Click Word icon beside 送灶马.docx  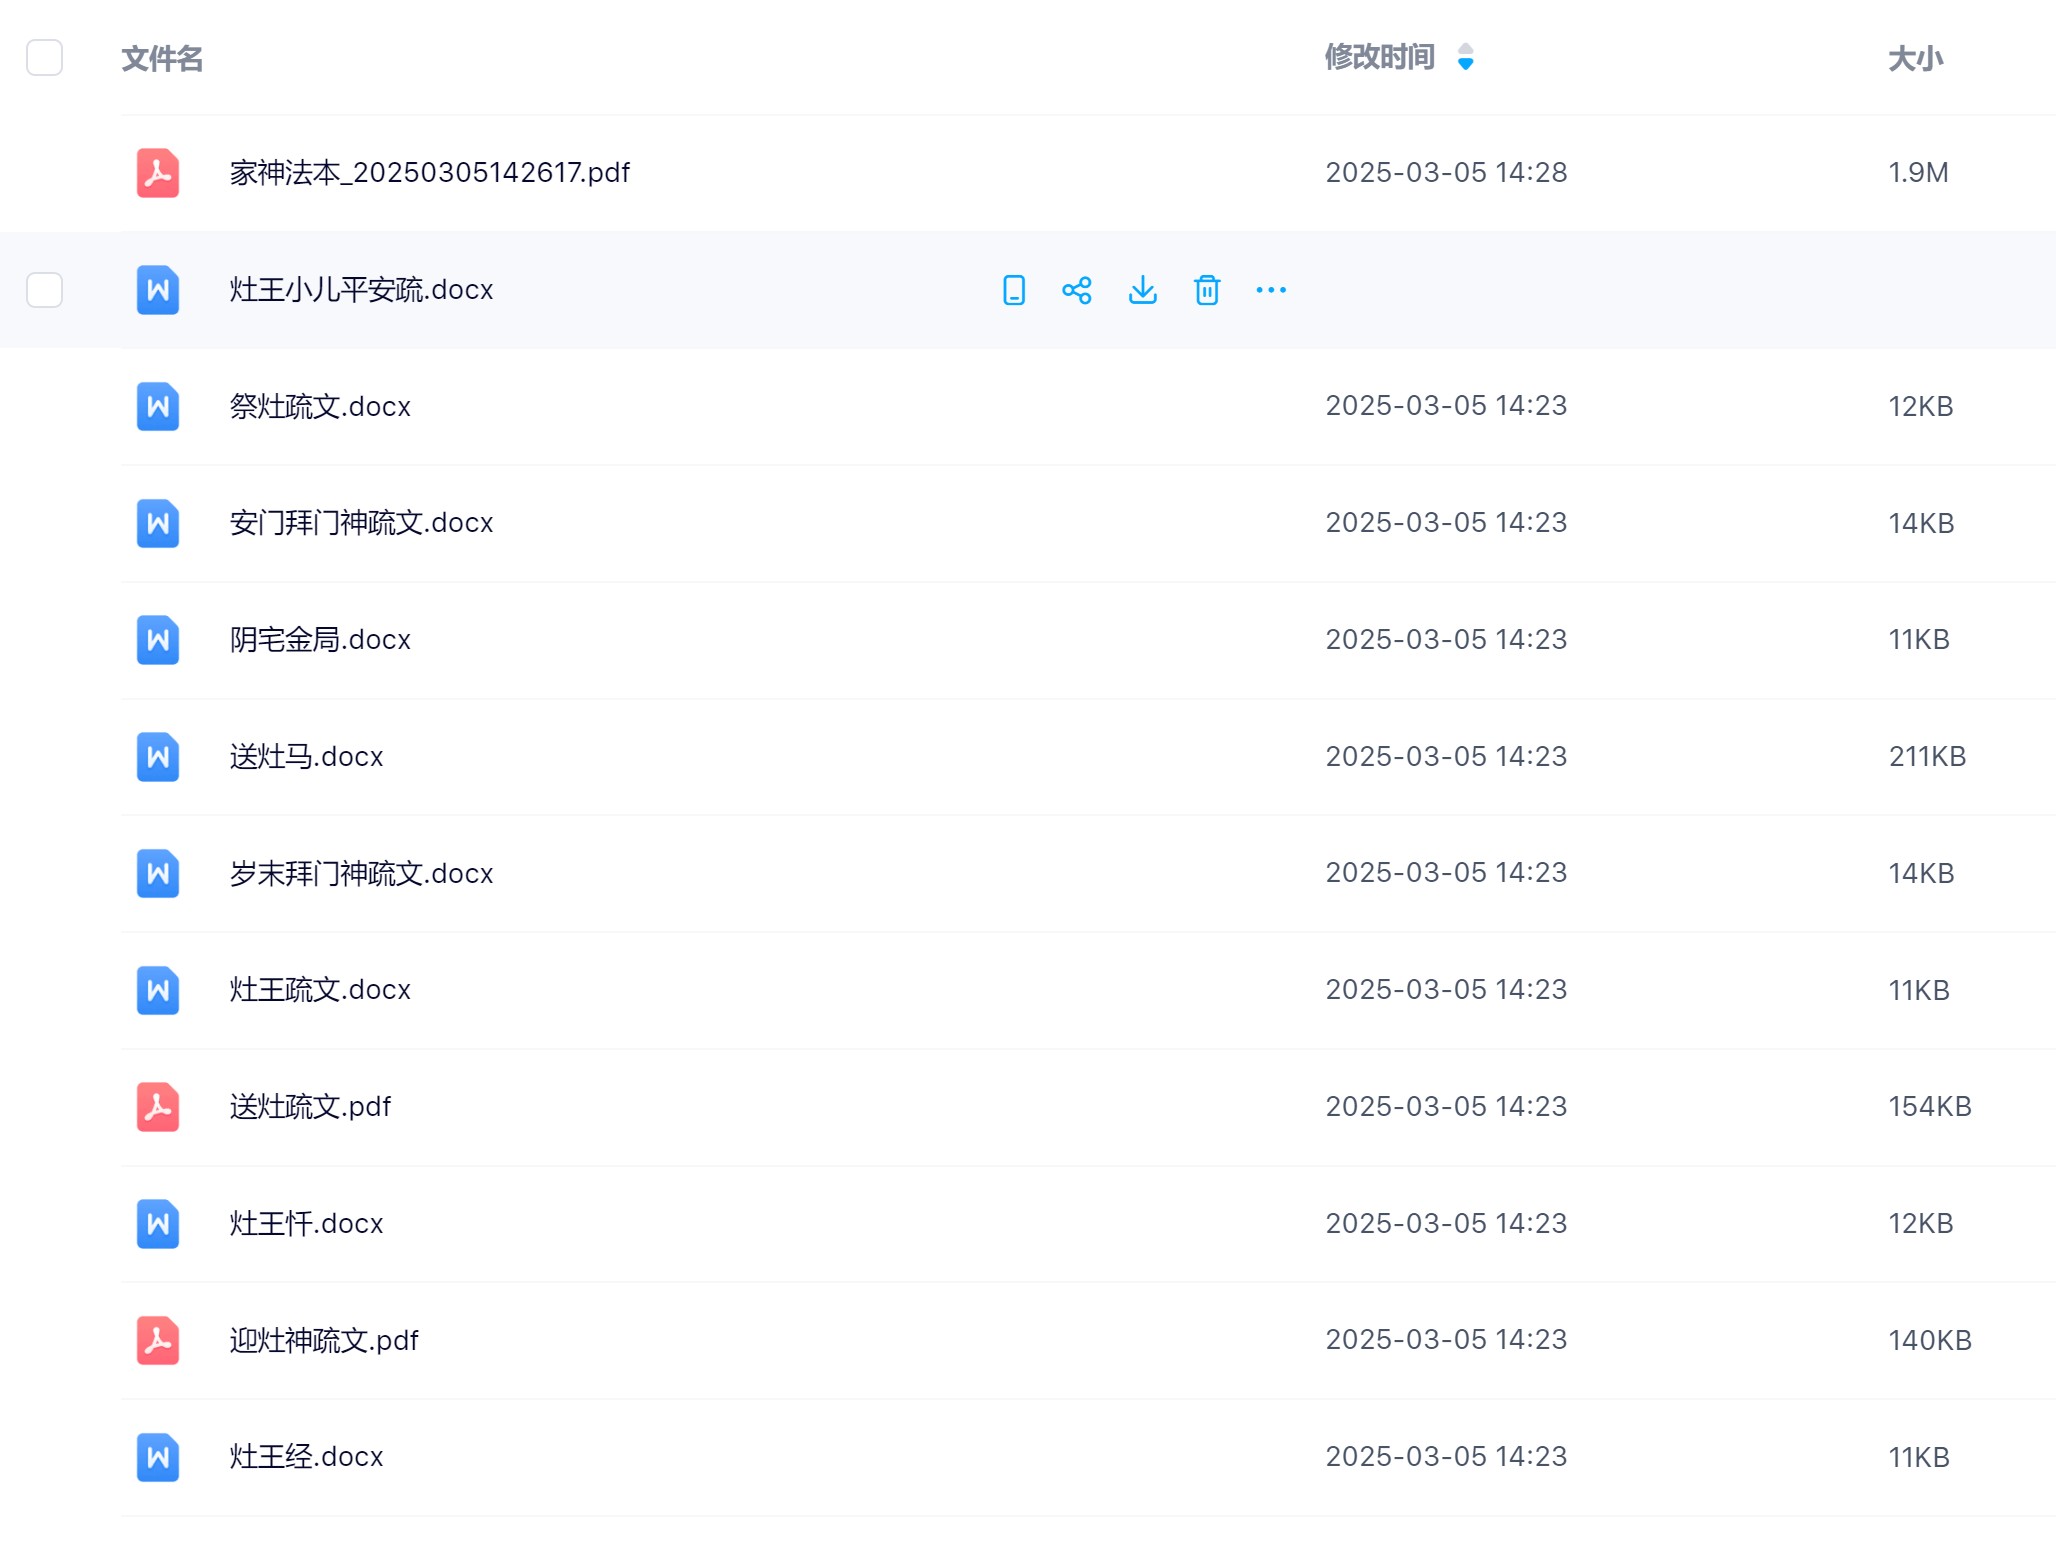[158, 757]
